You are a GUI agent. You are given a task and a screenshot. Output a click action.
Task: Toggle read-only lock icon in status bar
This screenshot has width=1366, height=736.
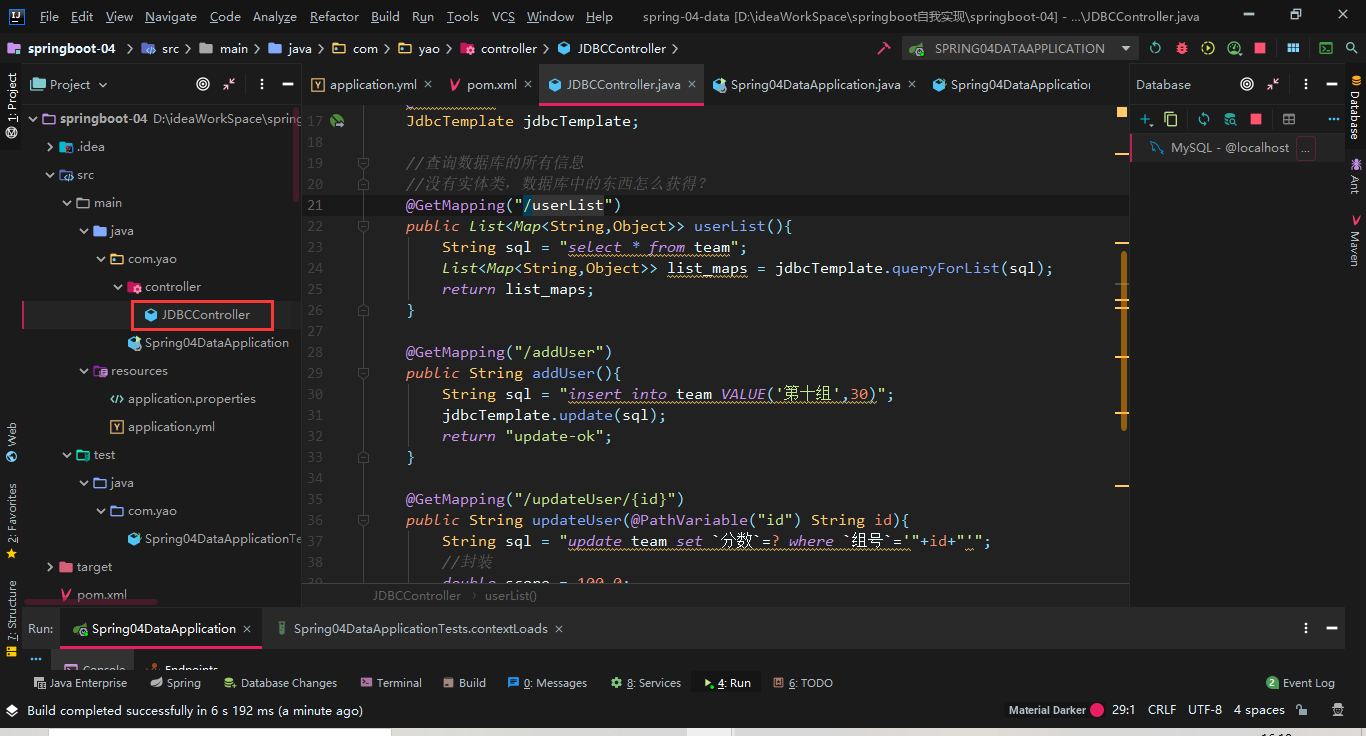1302,710
